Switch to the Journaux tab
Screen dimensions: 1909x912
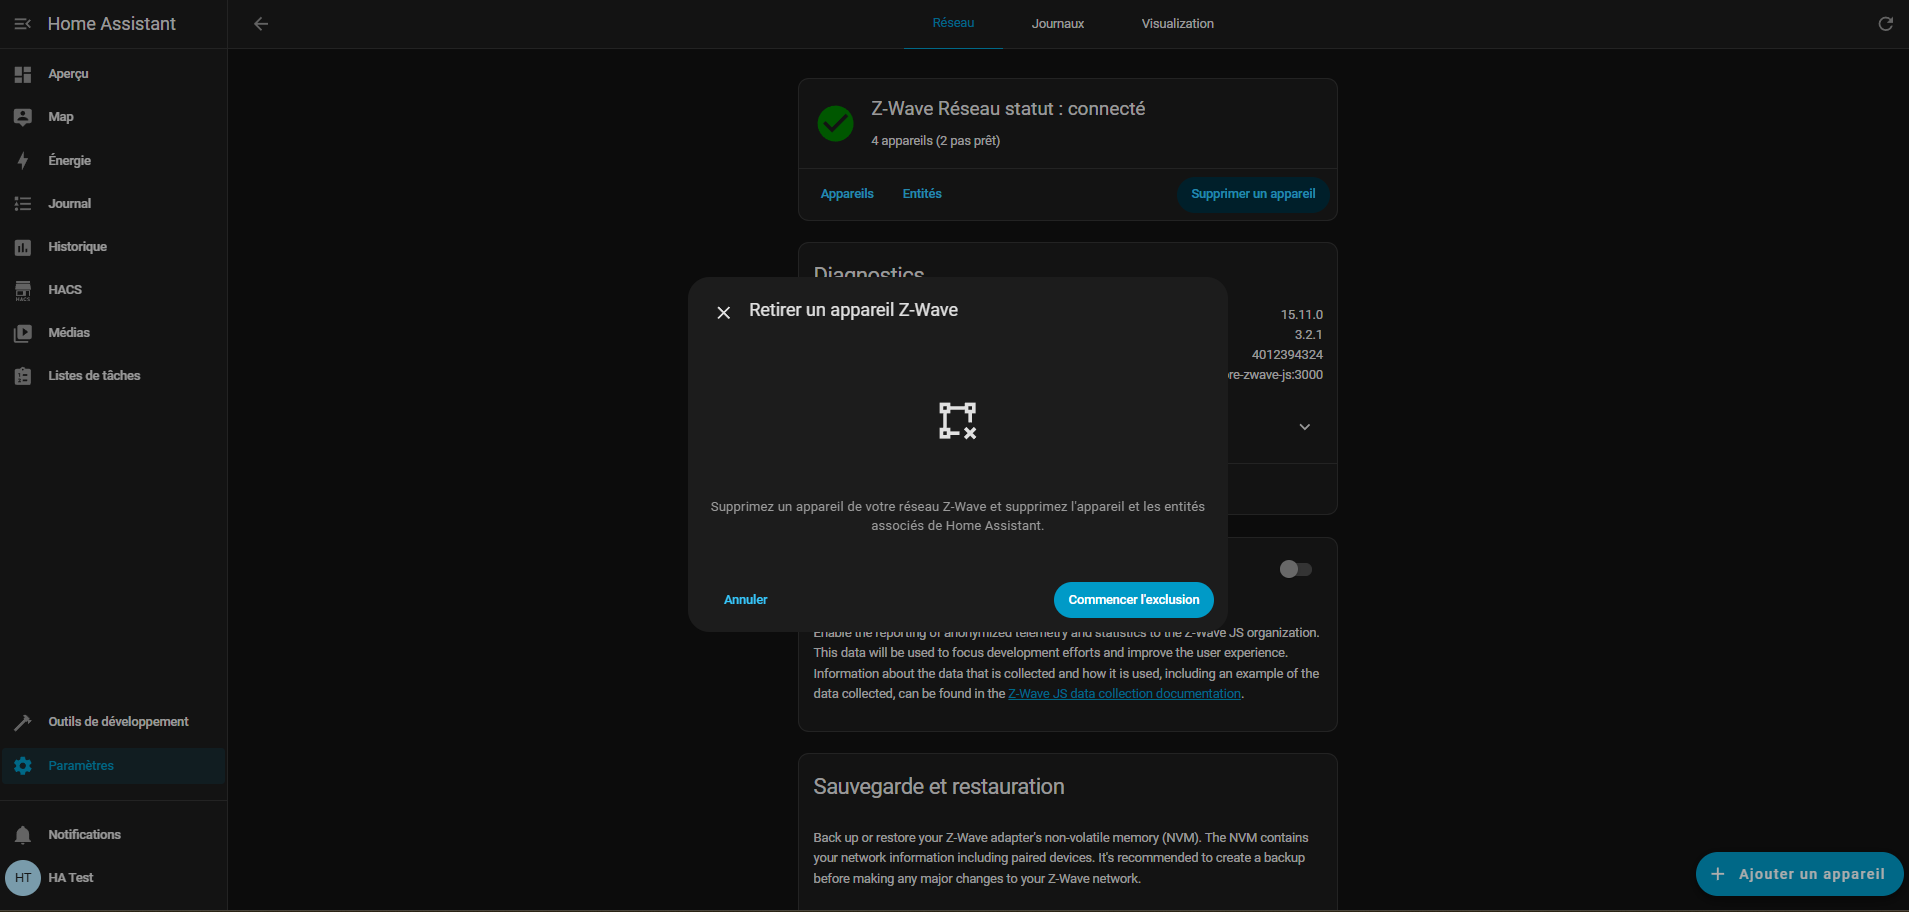coord(1057,24)
